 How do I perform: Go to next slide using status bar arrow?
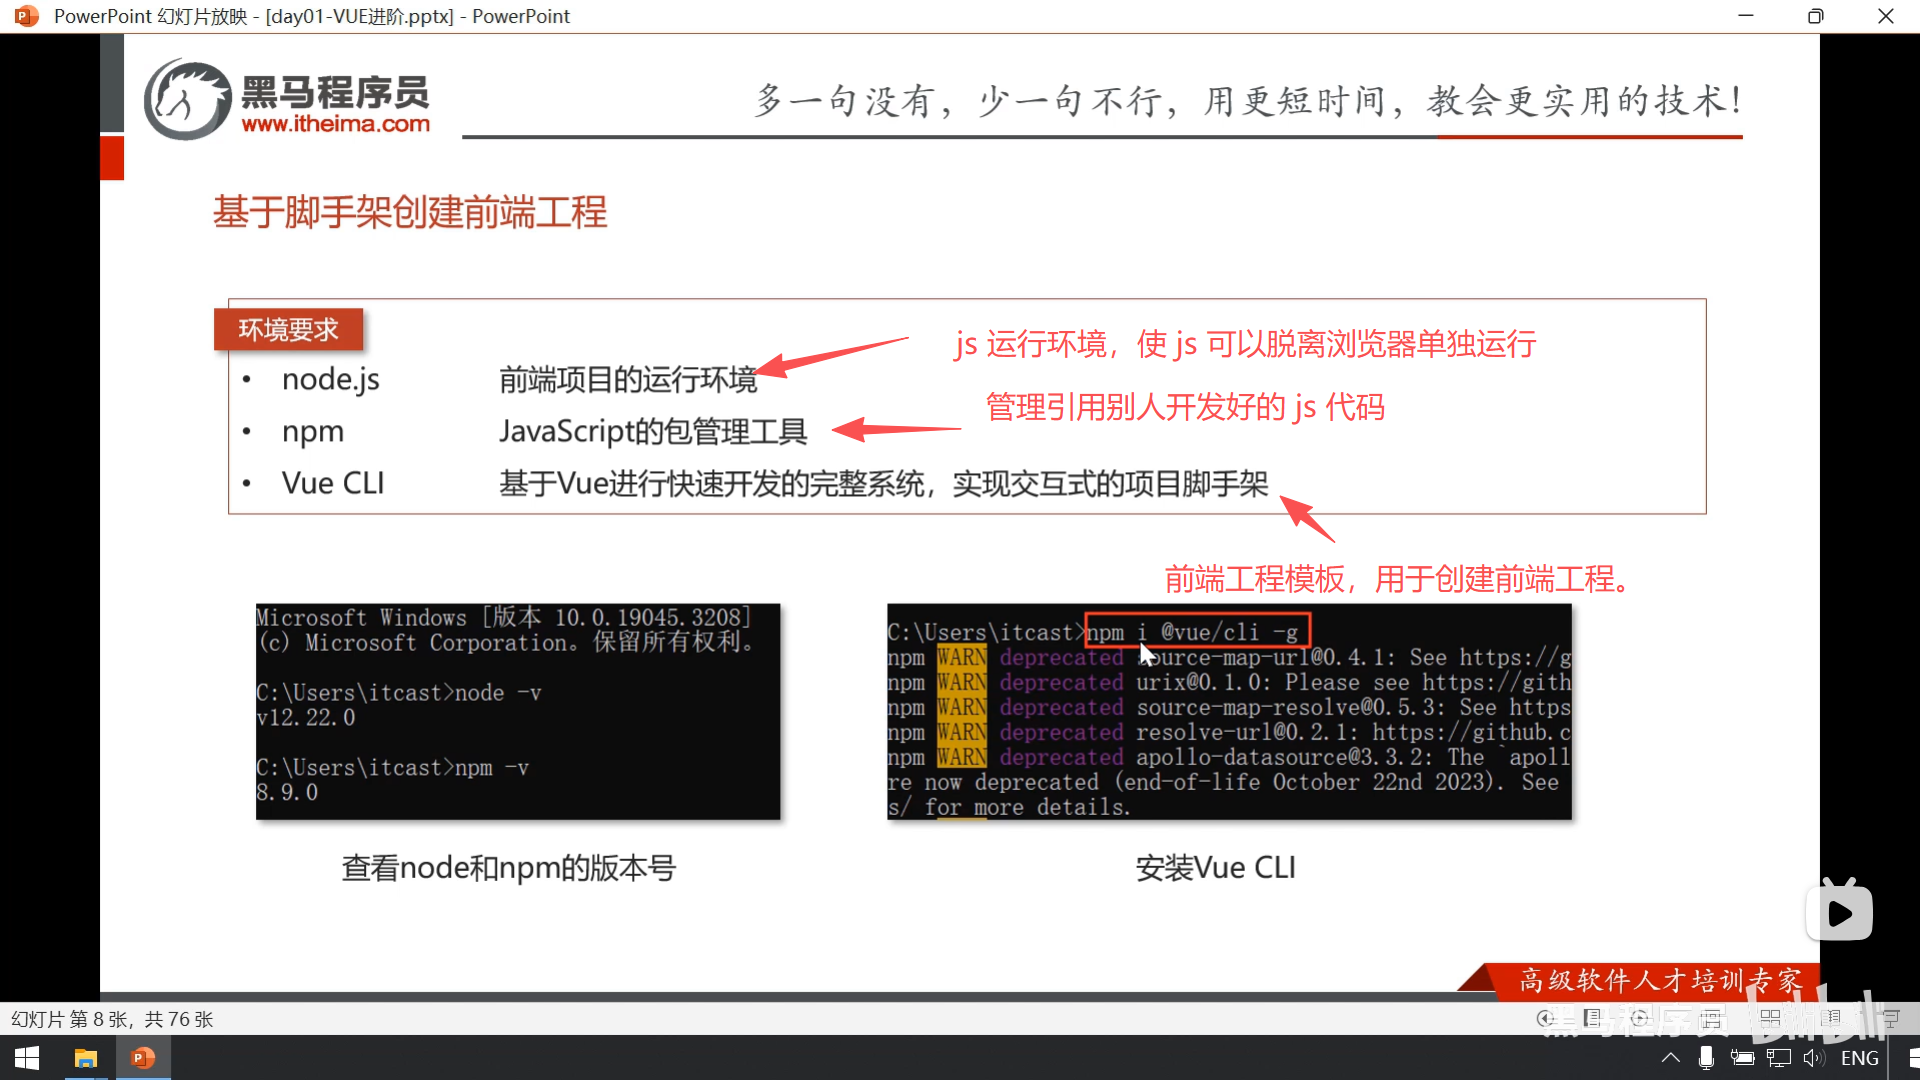pyautogui.click(x=1640, y=1018)
